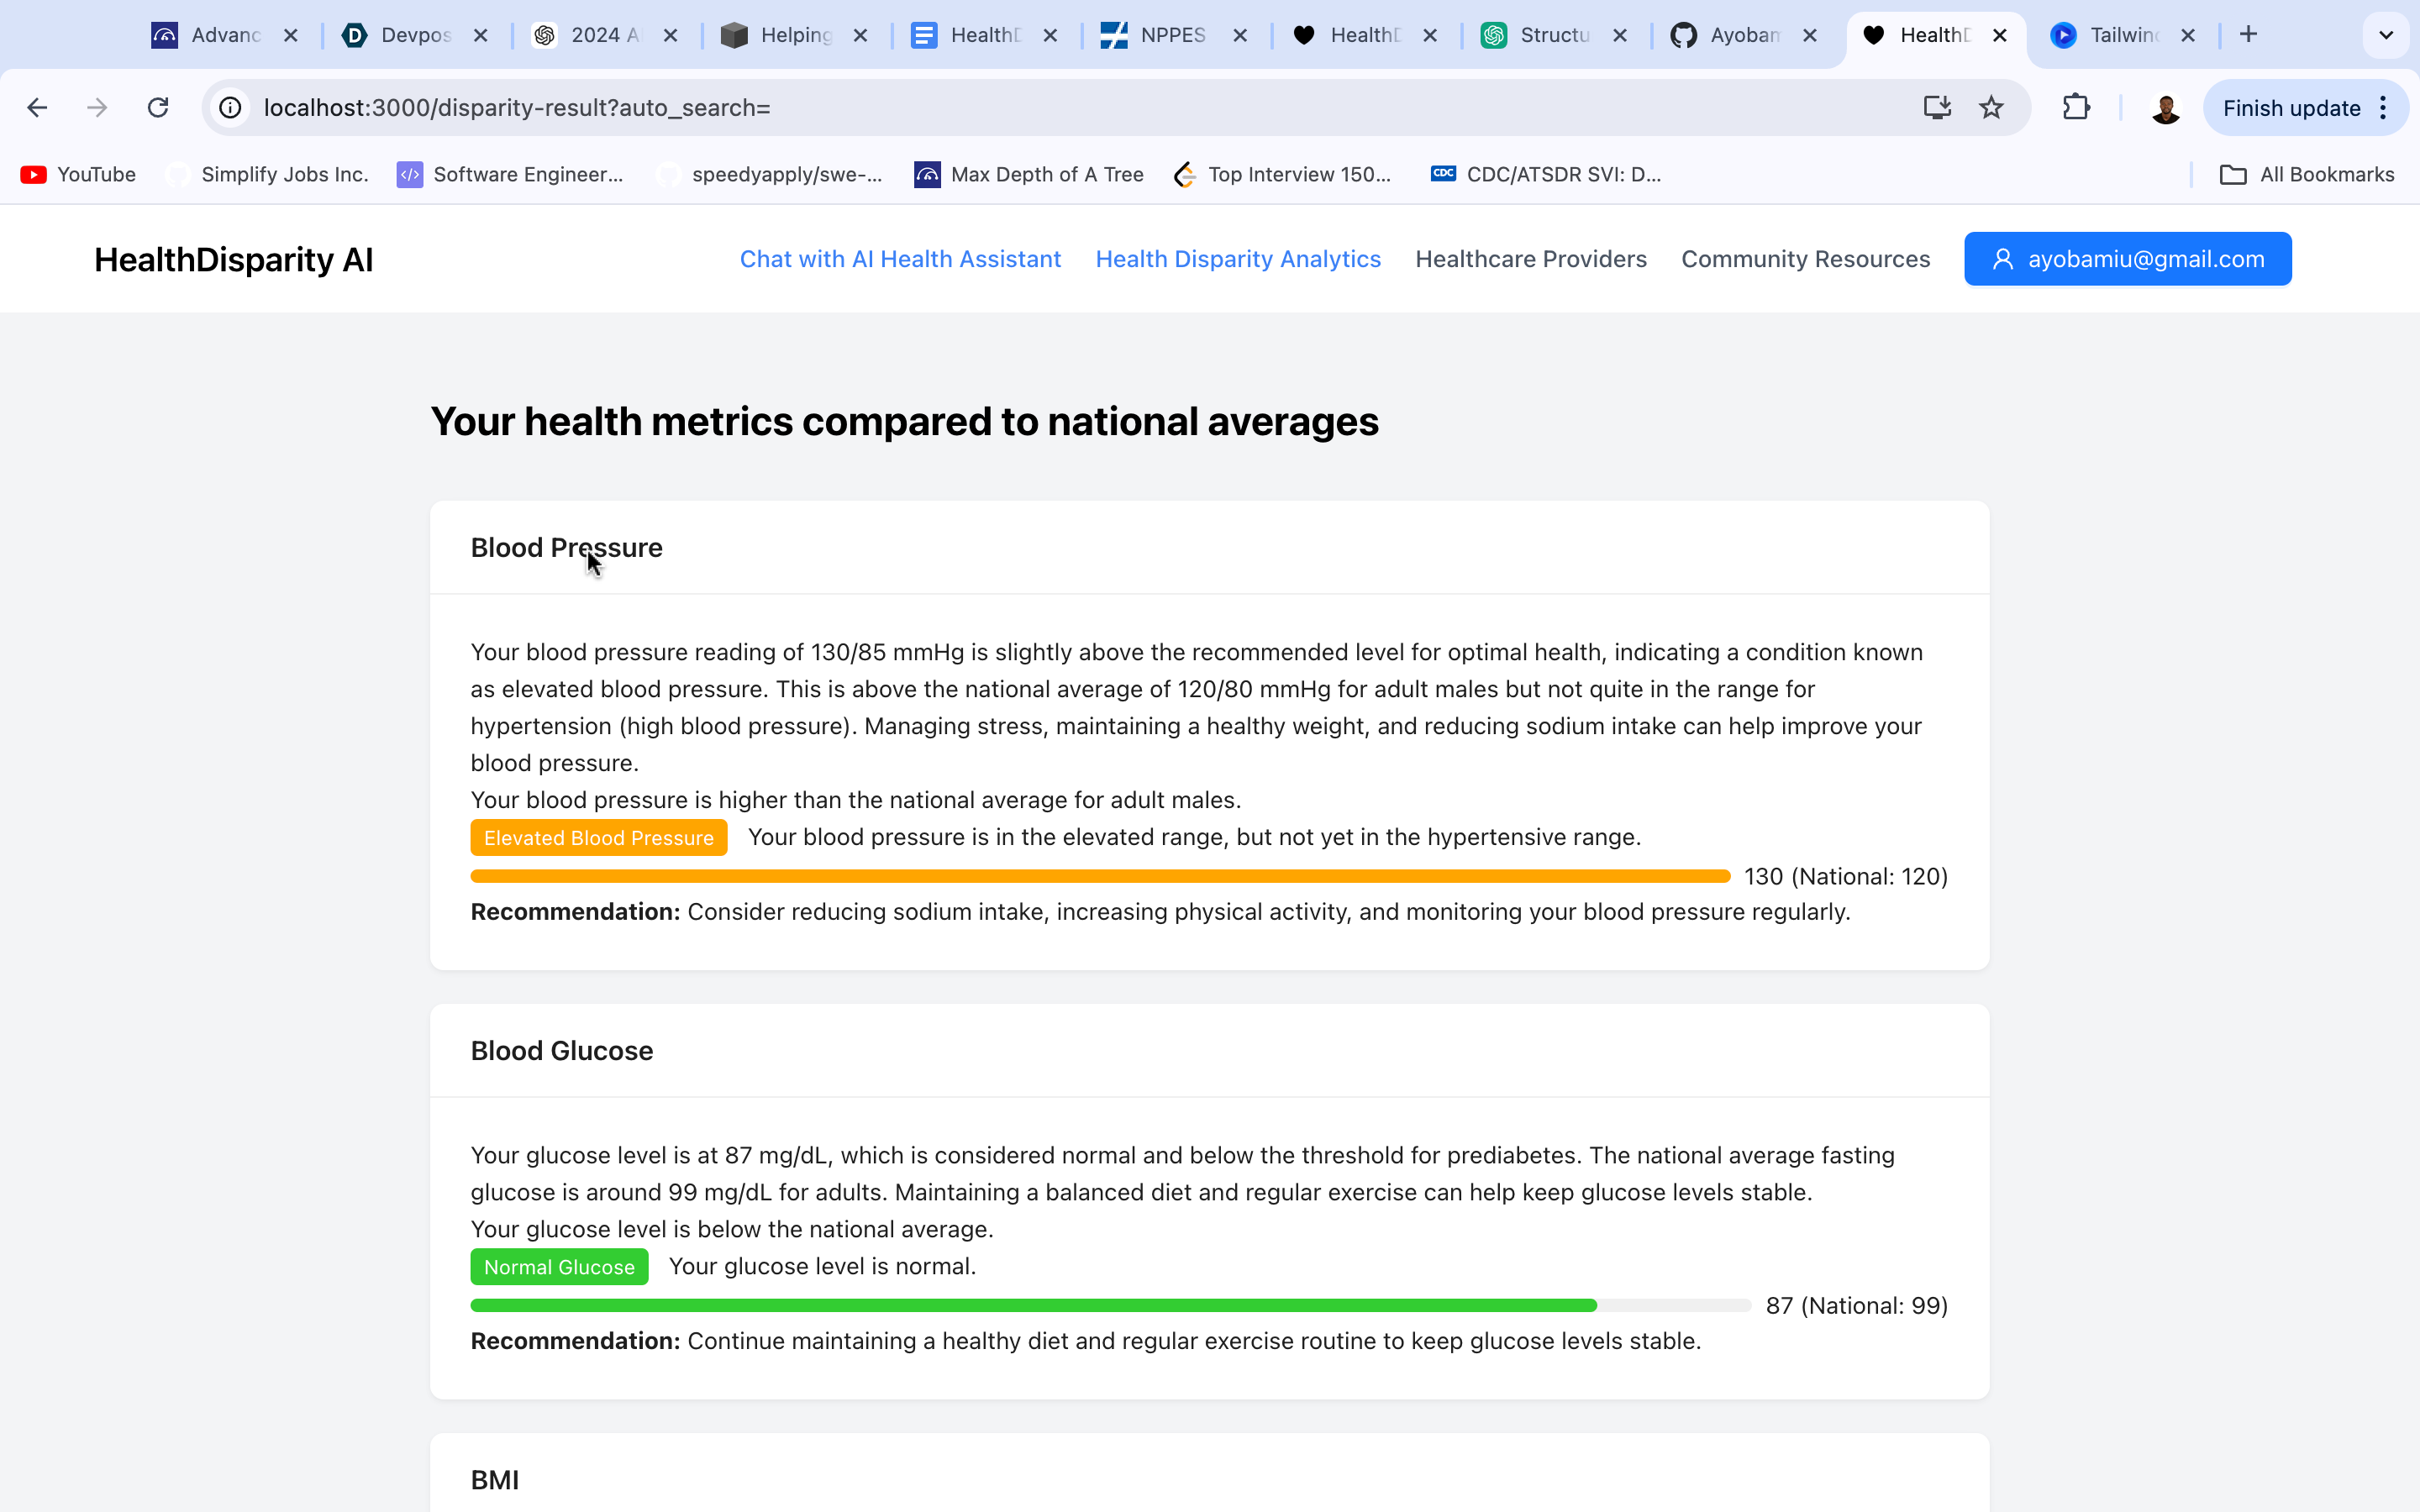The image size is (2420, 1512).
Task: Open YouTube bookmark
Action: click(79, 174)
